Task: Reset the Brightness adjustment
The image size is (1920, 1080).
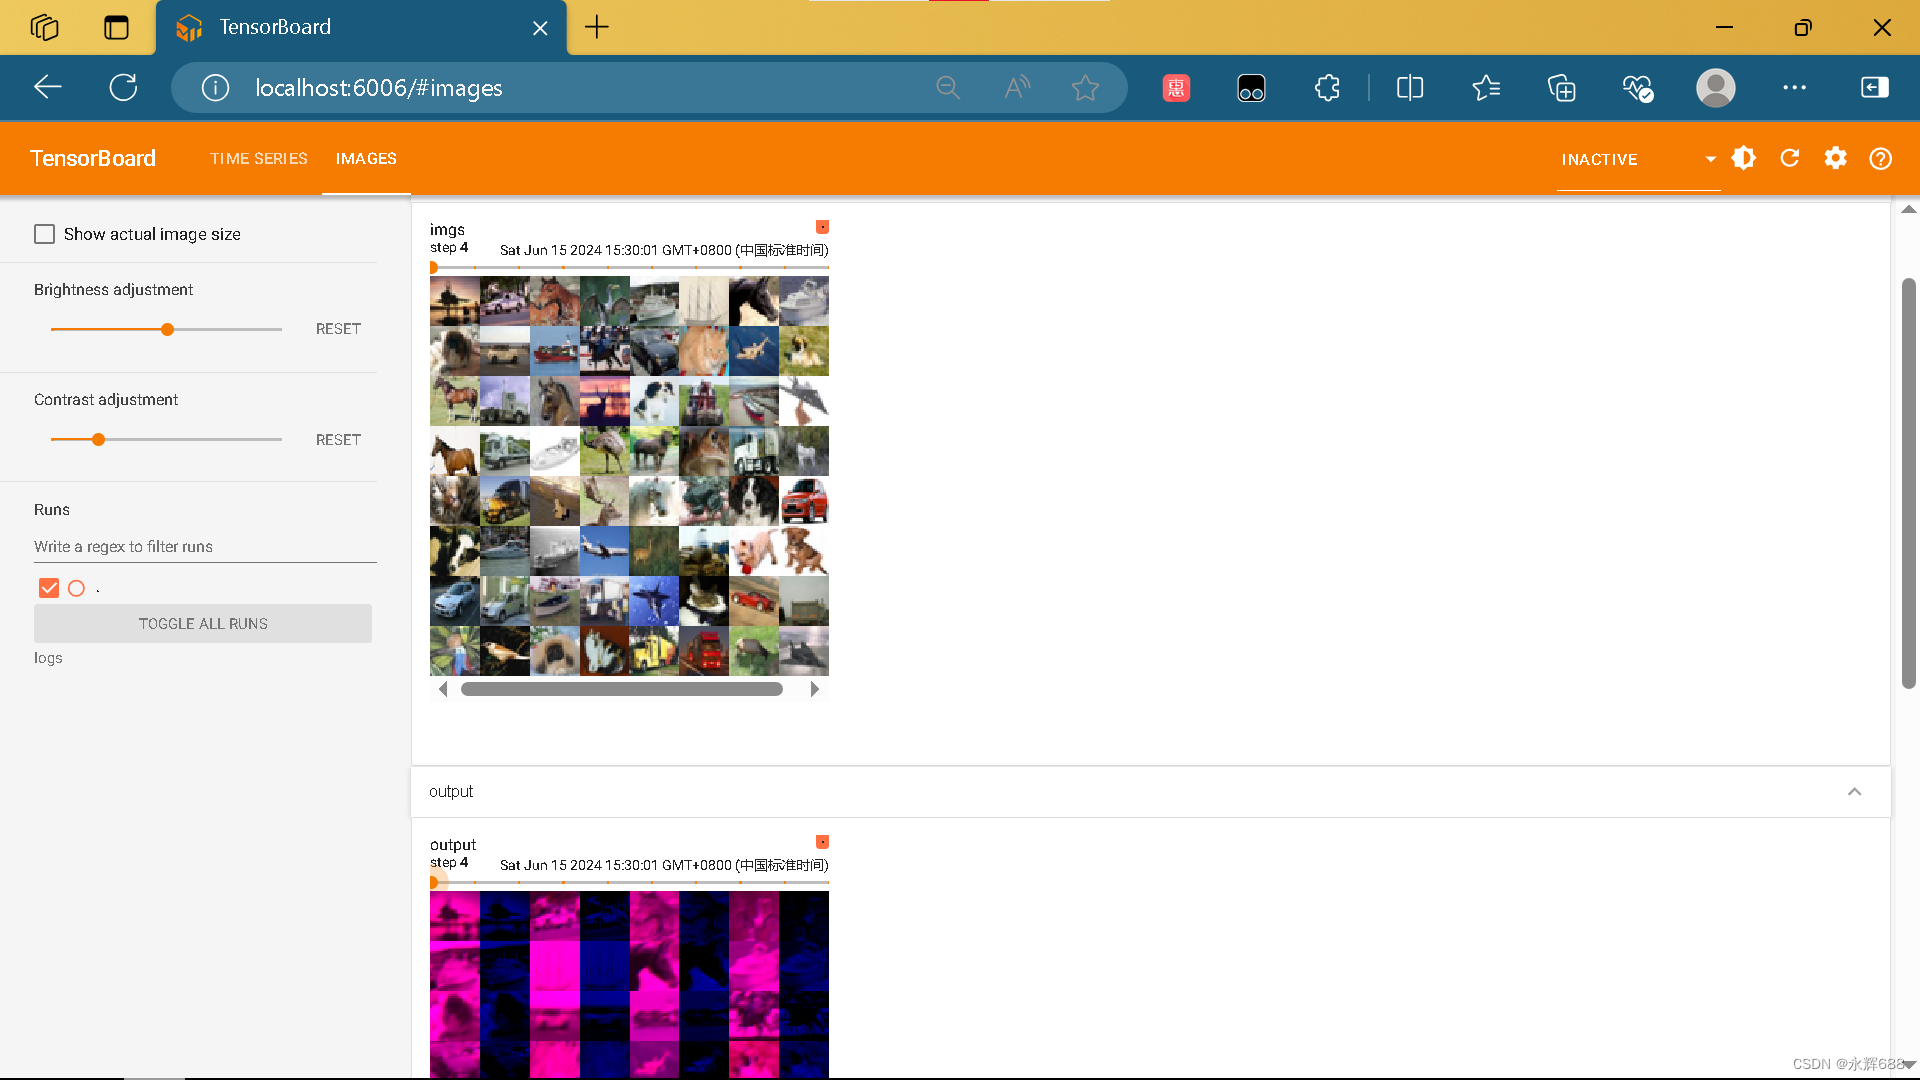Action: tap(338, 329)
